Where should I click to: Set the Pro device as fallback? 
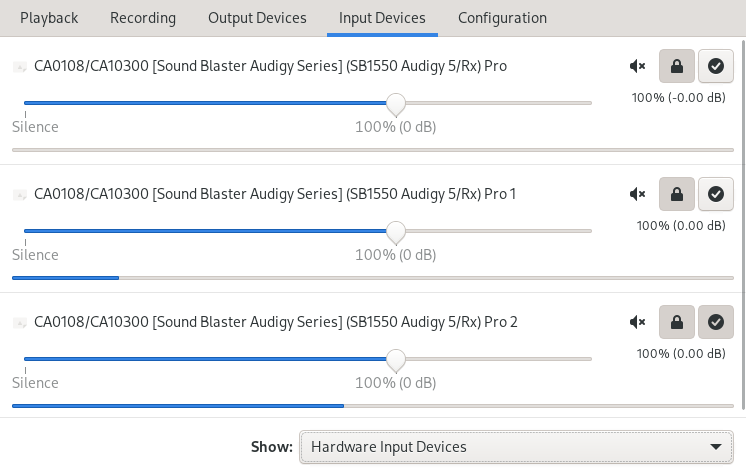coord(716,66)
